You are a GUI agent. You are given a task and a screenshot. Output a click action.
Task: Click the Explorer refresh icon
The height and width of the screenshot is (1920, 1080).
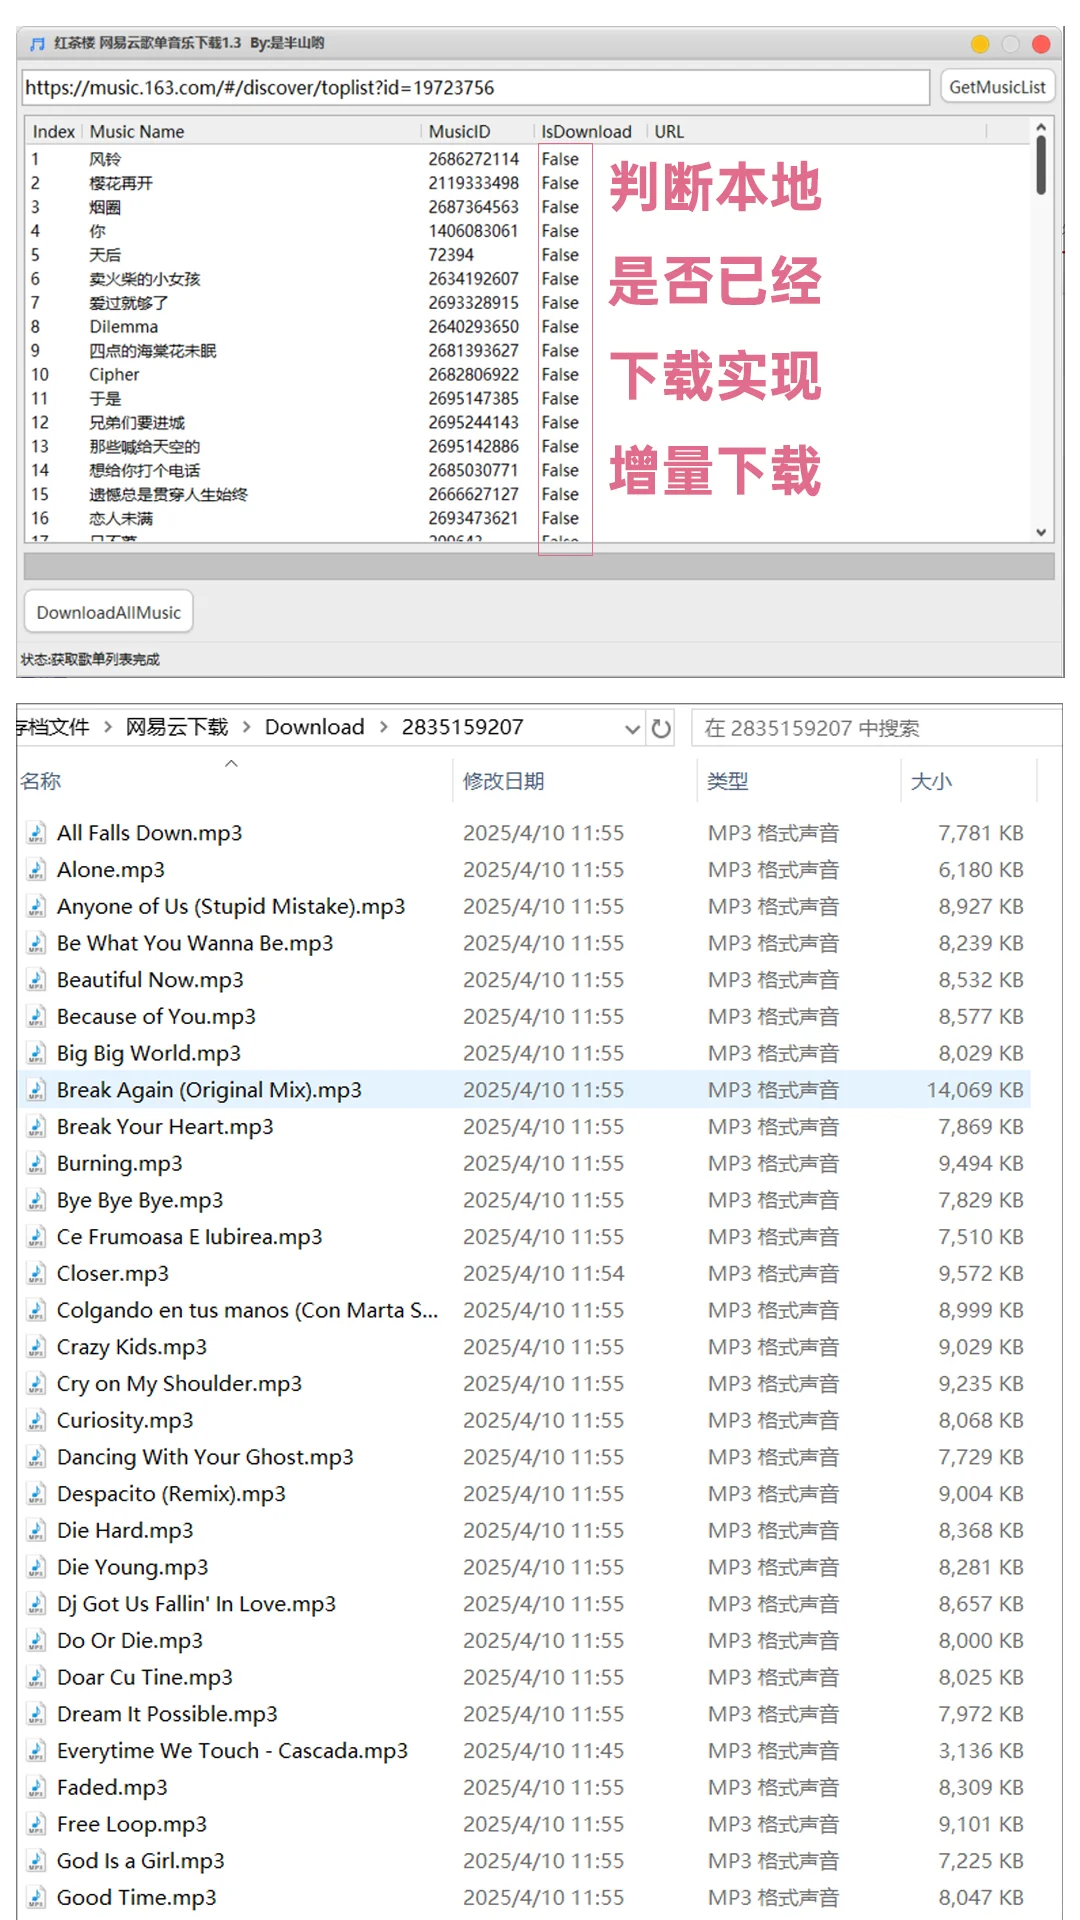pos(661,728)
